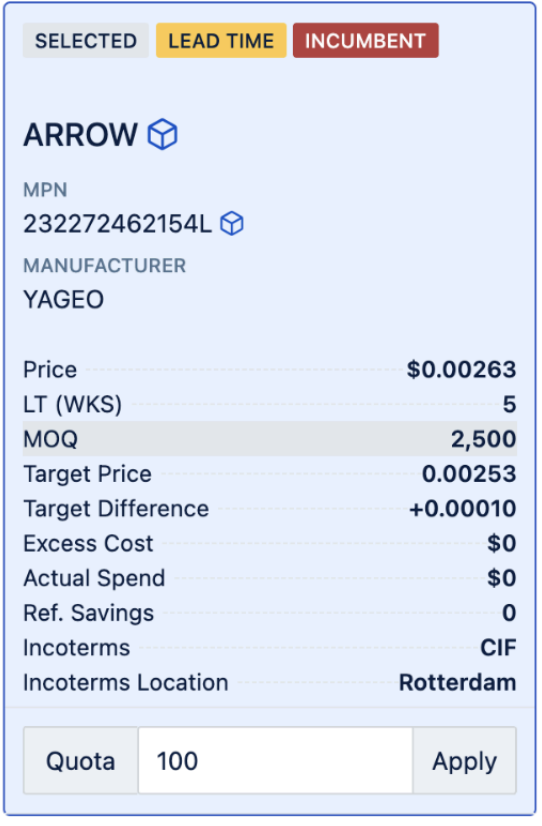Click the SELECTED badge
This screenshot has width=542, height=826.
(x=86, y=41)
